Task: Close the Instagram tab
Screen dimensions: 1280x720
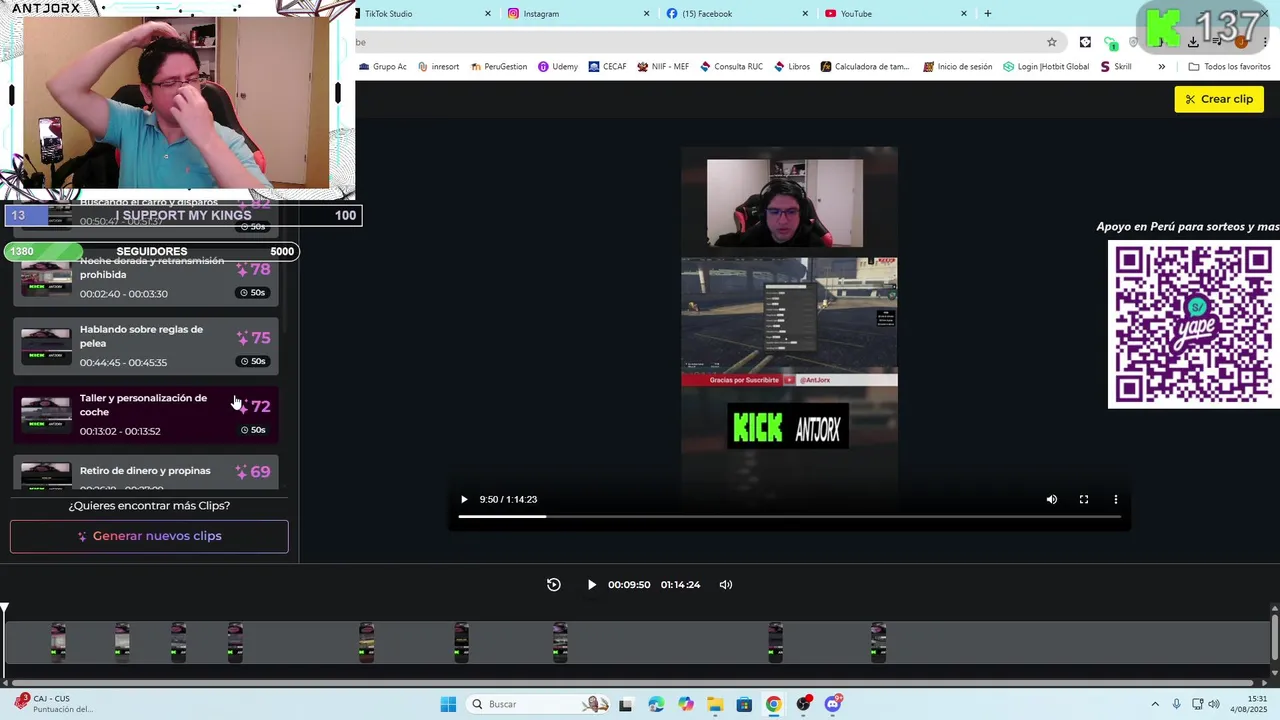Action: pos(646,14)
